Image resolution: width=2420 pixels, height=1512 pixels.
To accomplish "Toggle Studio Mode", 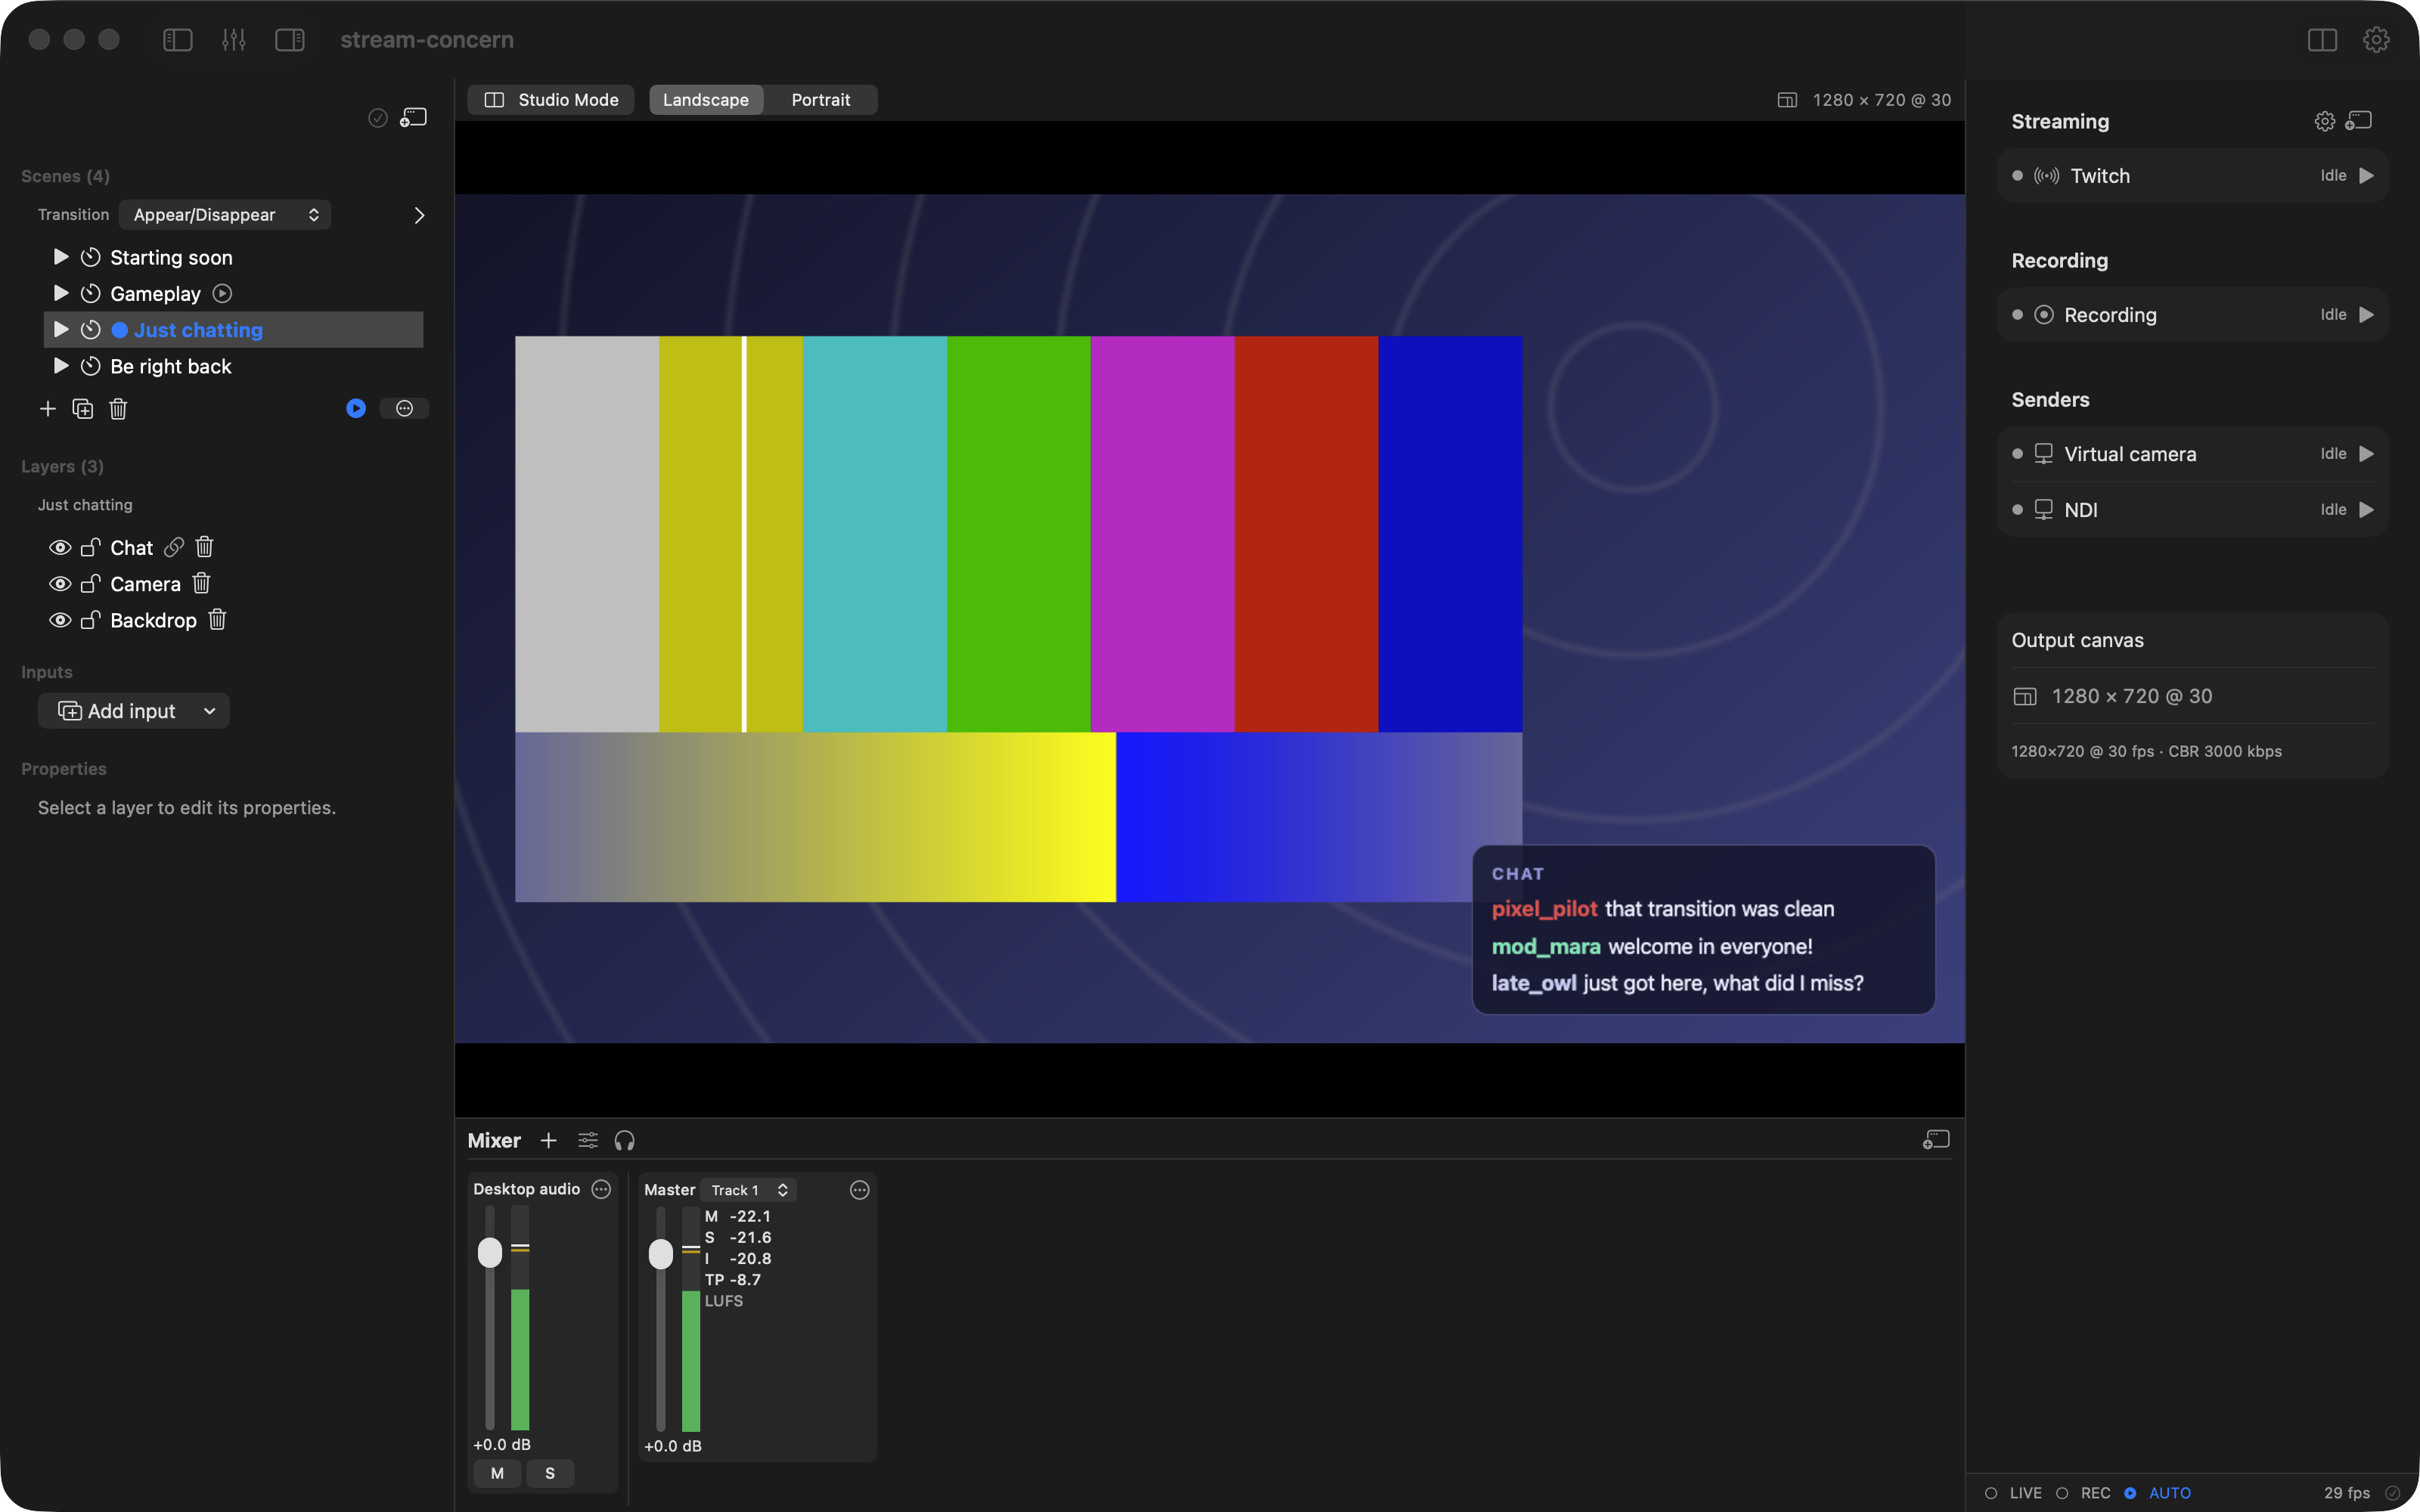I will (x=551, y=100).
